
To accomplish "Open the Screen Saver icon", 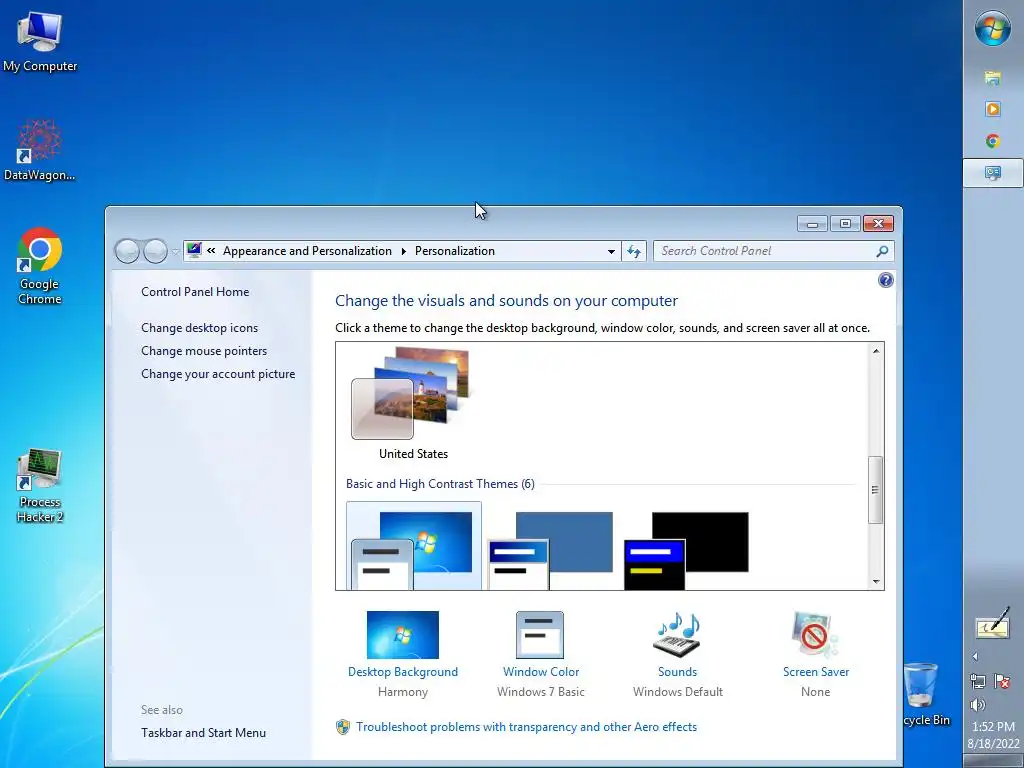I will click(815, 635).
